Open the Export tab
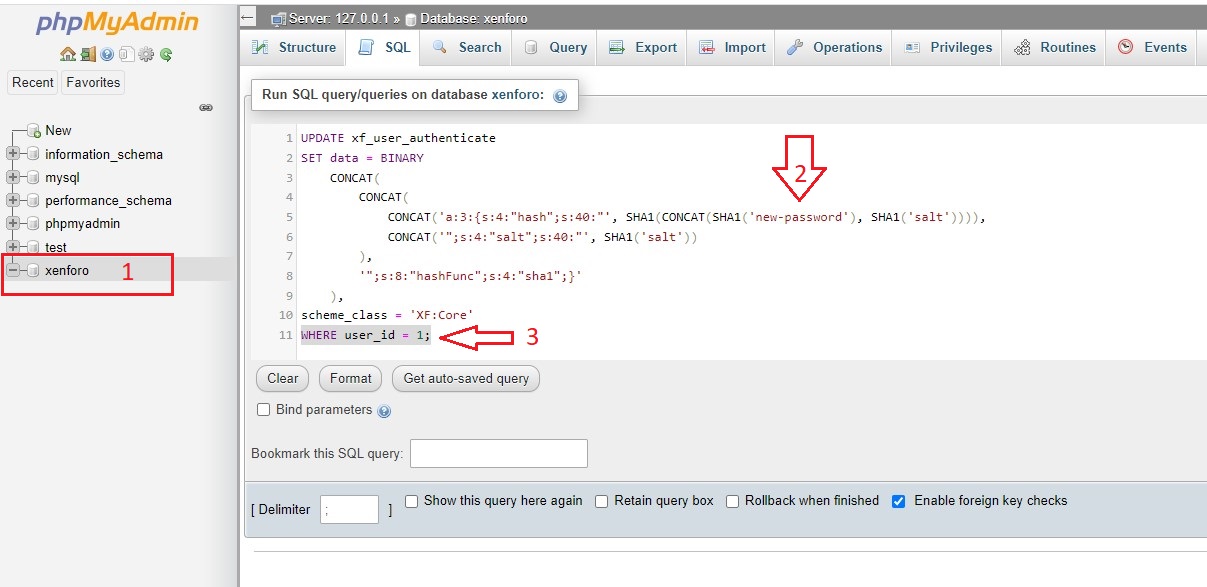The height and width of the screenshot is (587, 1207). [x=643, y=47]
